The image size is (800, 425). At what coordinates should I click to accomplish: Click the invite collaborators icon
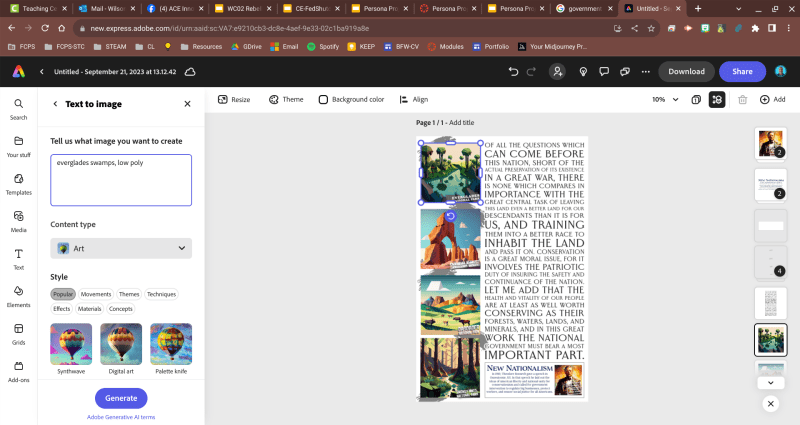pyautogui.click(x=558, y=72)
